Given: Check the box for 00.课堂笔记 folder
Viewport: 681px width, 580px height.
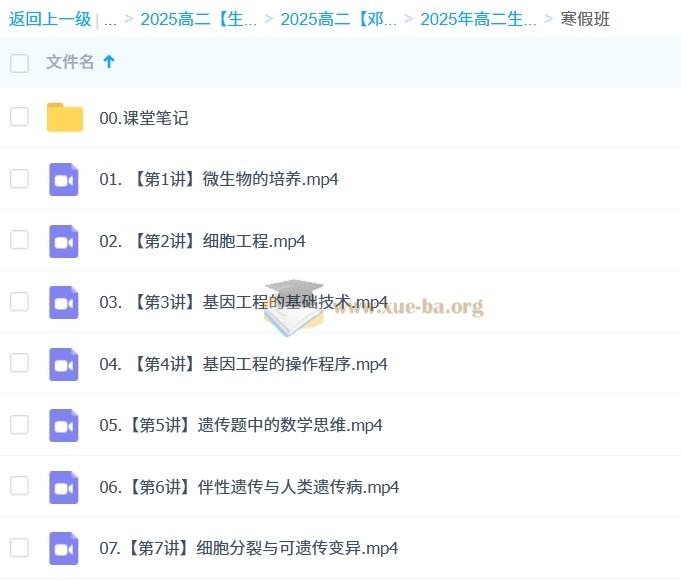Looking at the screenshot, I should point(20,117).
